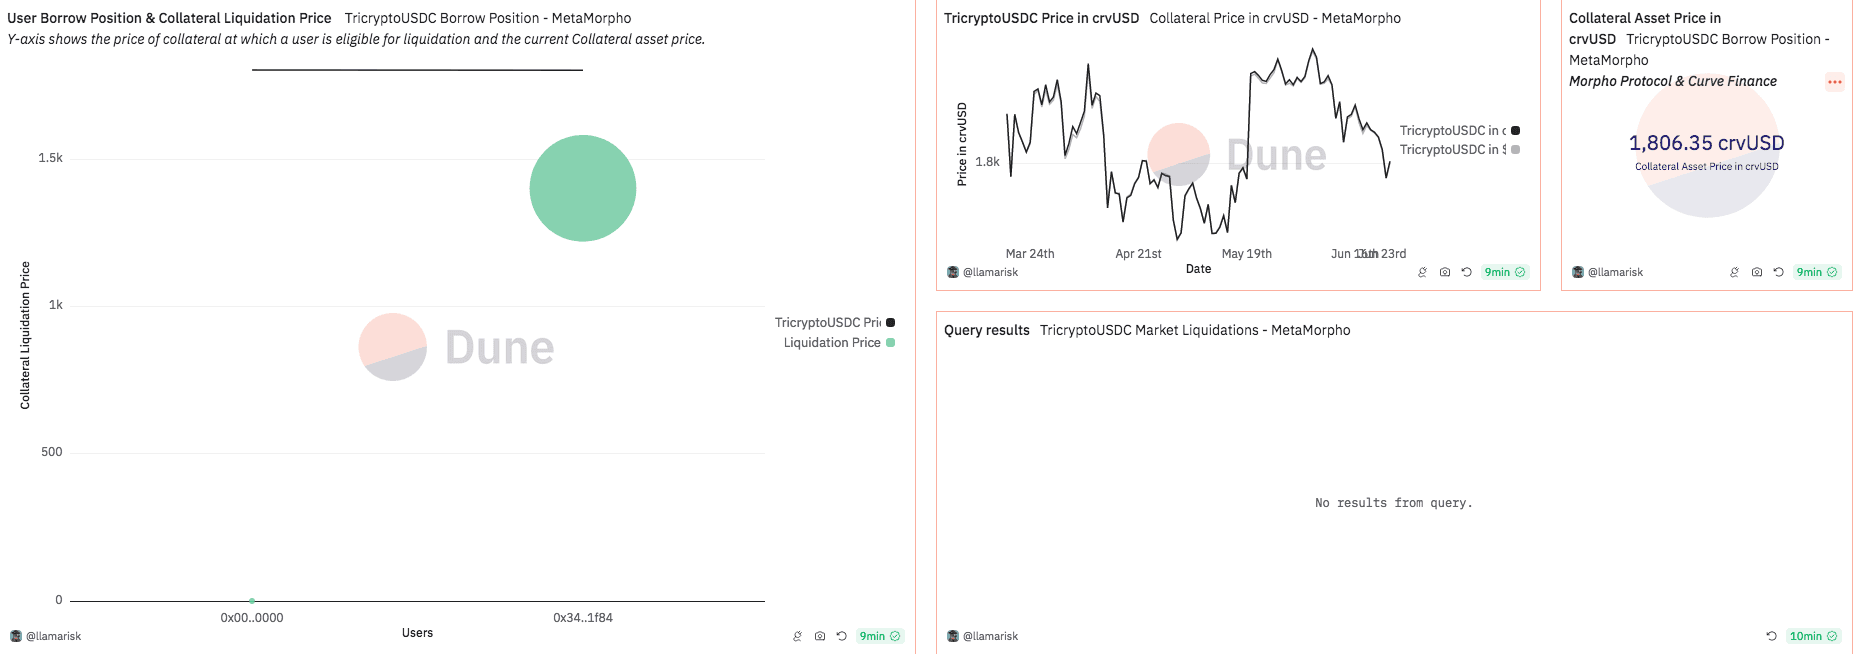1853x654 pixels.
Task: Click the plug icon under the borrow position chart
Action: pyautogui.click(x=797, y=636)
